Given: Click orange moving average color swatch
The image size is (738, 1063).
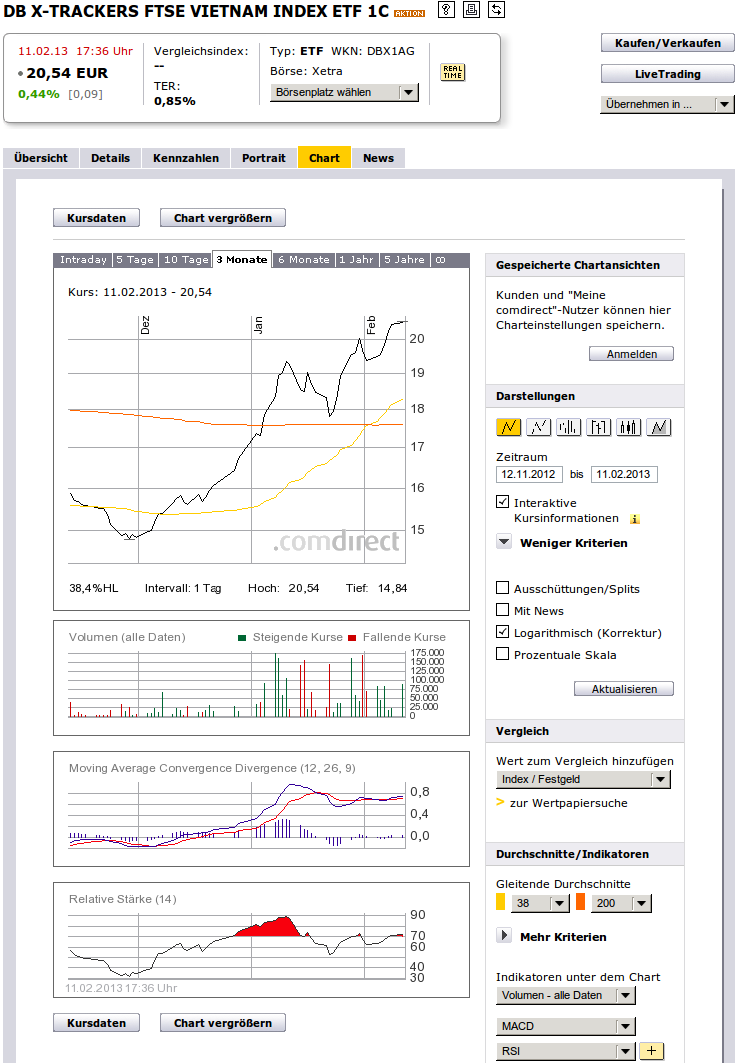Looking at the screenshot, I should [580, 902].
